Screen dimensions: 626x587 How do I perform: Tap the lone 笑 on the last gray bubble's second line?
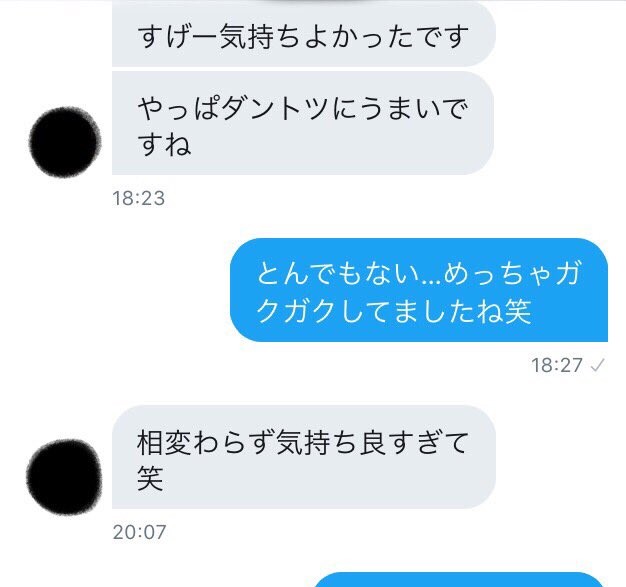(x=150, y=478)
